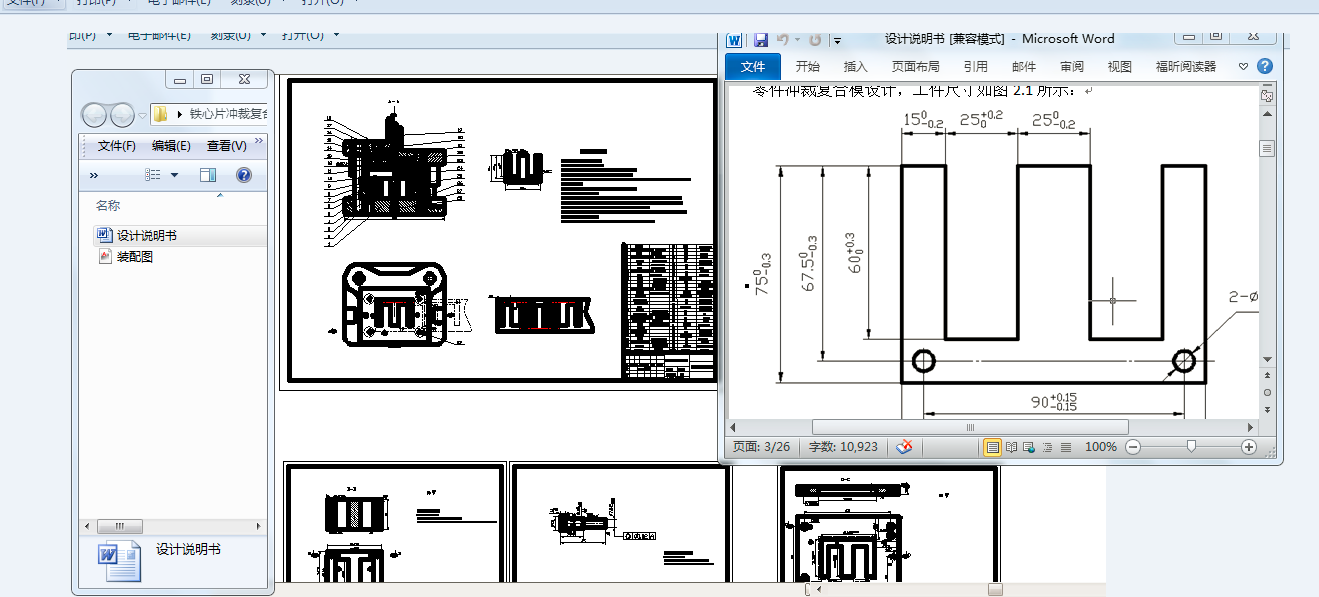The image size is (1319, 597).
Task: Click the Redo icon in Word's quick access toolbar
Action: click(815, 40)
